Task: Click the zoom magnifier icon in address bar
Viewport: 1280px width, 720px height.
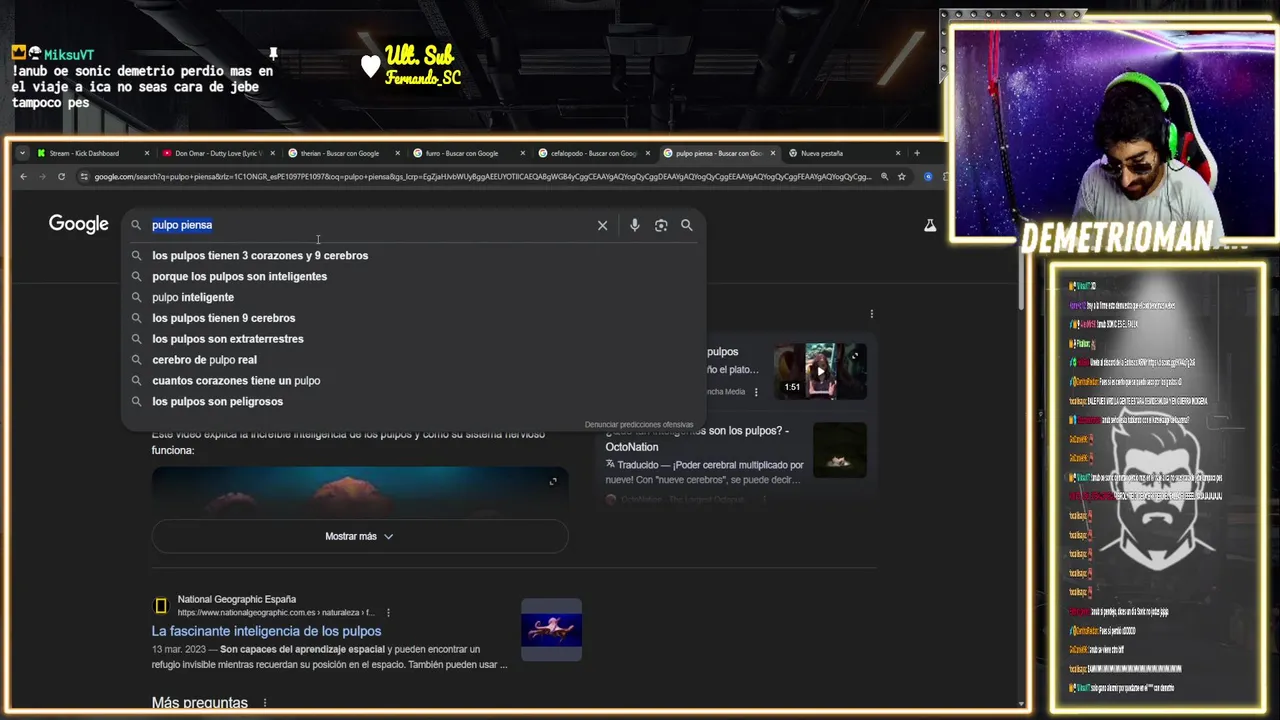Action: [884, 177]
